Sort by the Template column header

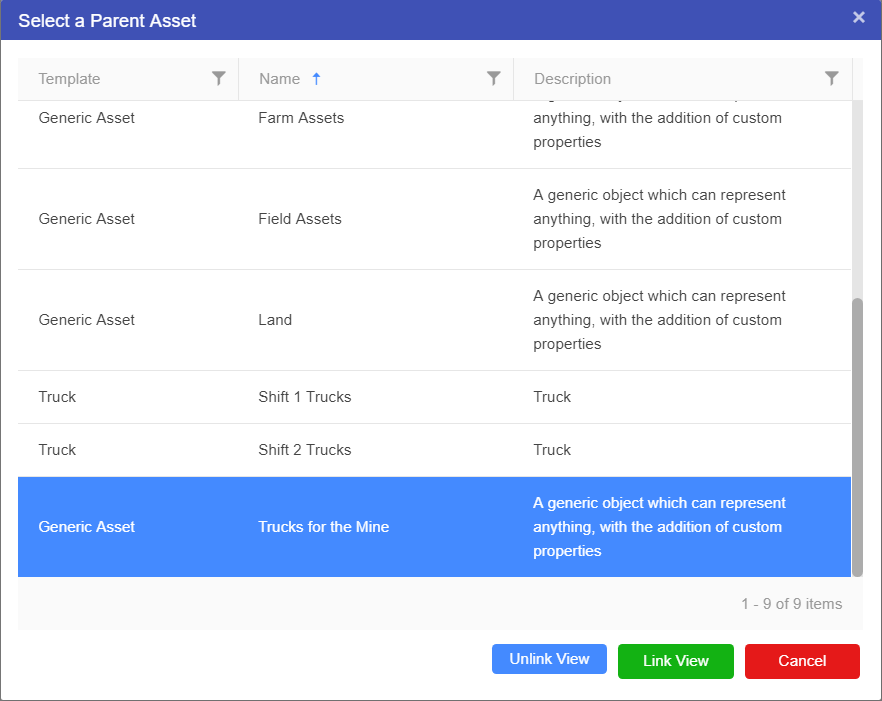pyautogui.click(x=70, y=79)
